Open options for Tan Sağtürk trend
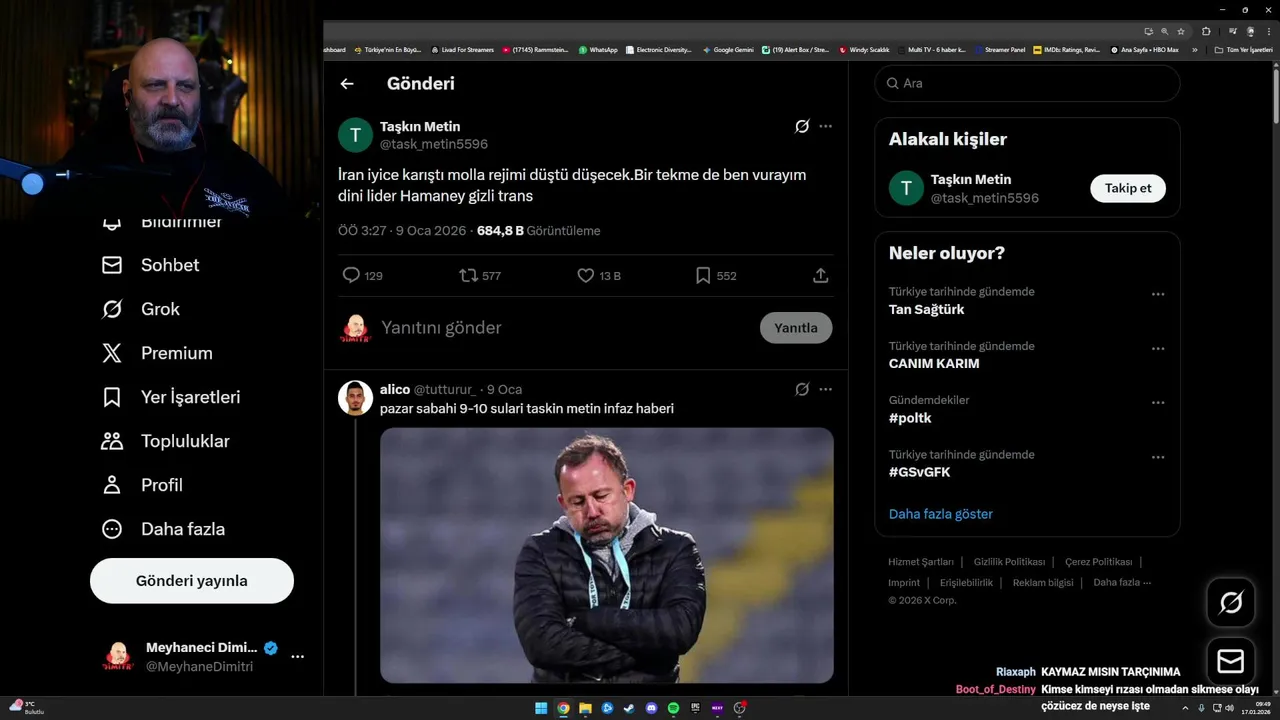This screenshot has width=1280, height=720. tap(1158, 295)
